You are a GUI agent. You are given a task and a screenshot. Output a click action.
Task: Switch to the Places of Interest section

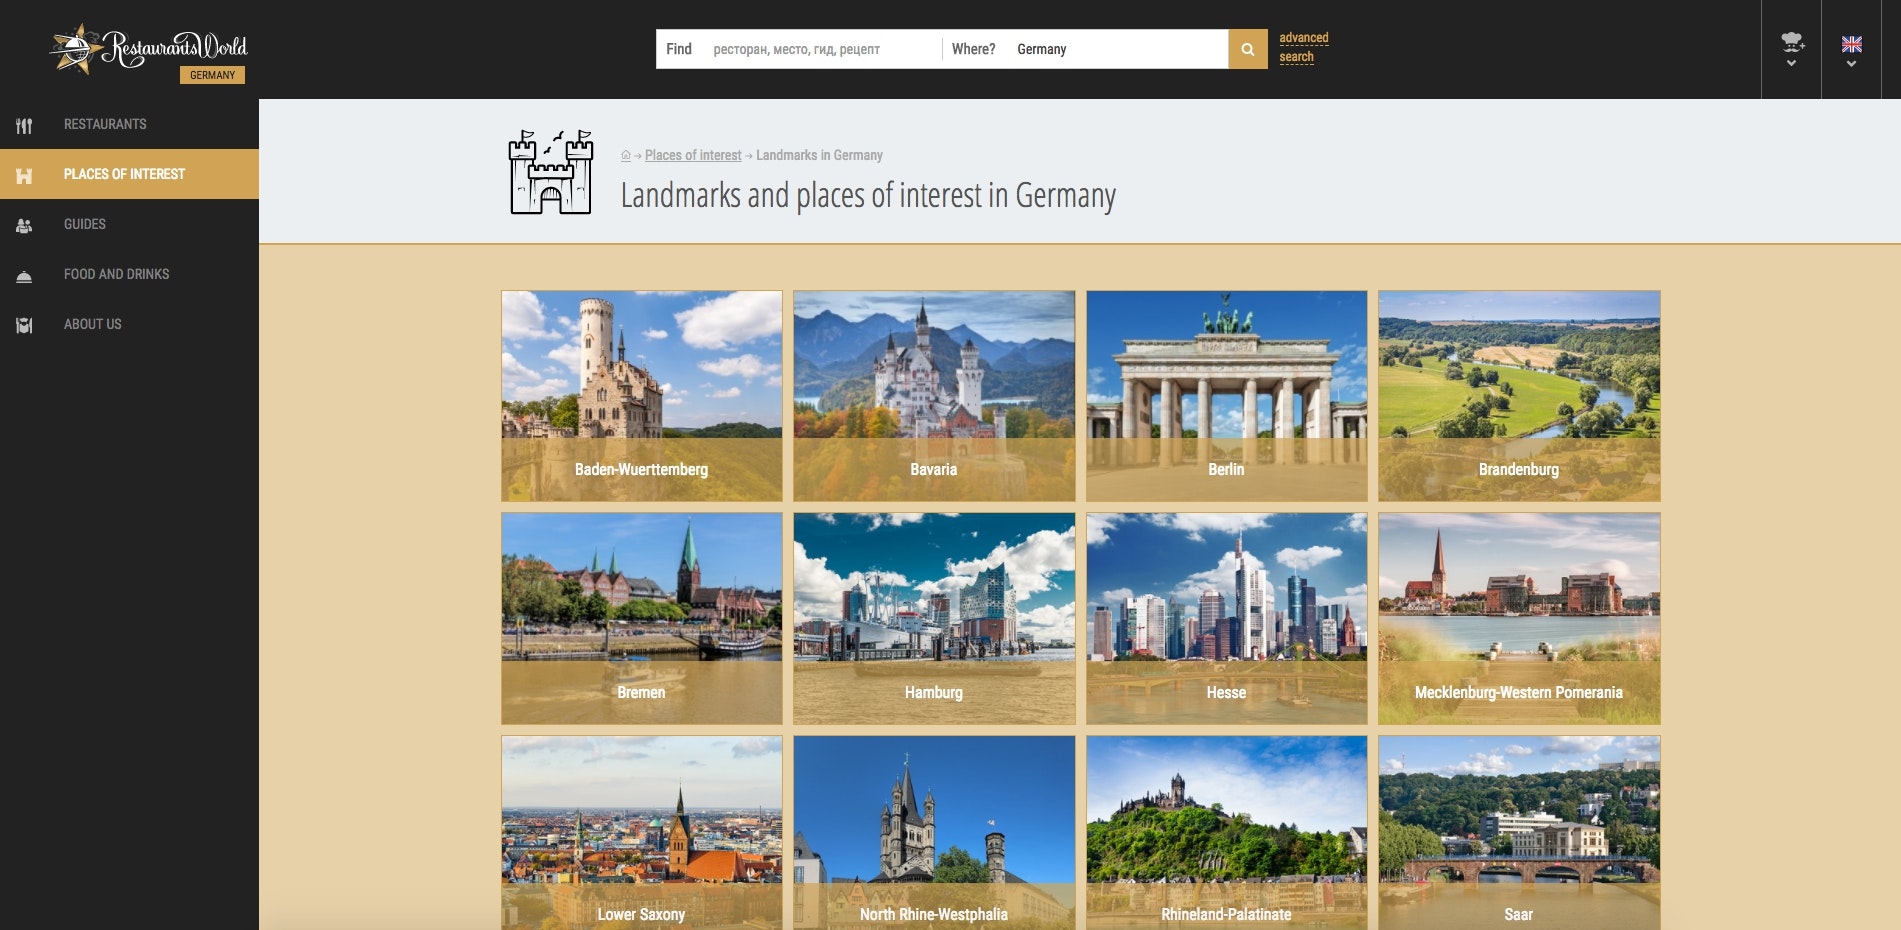point(123,174)
